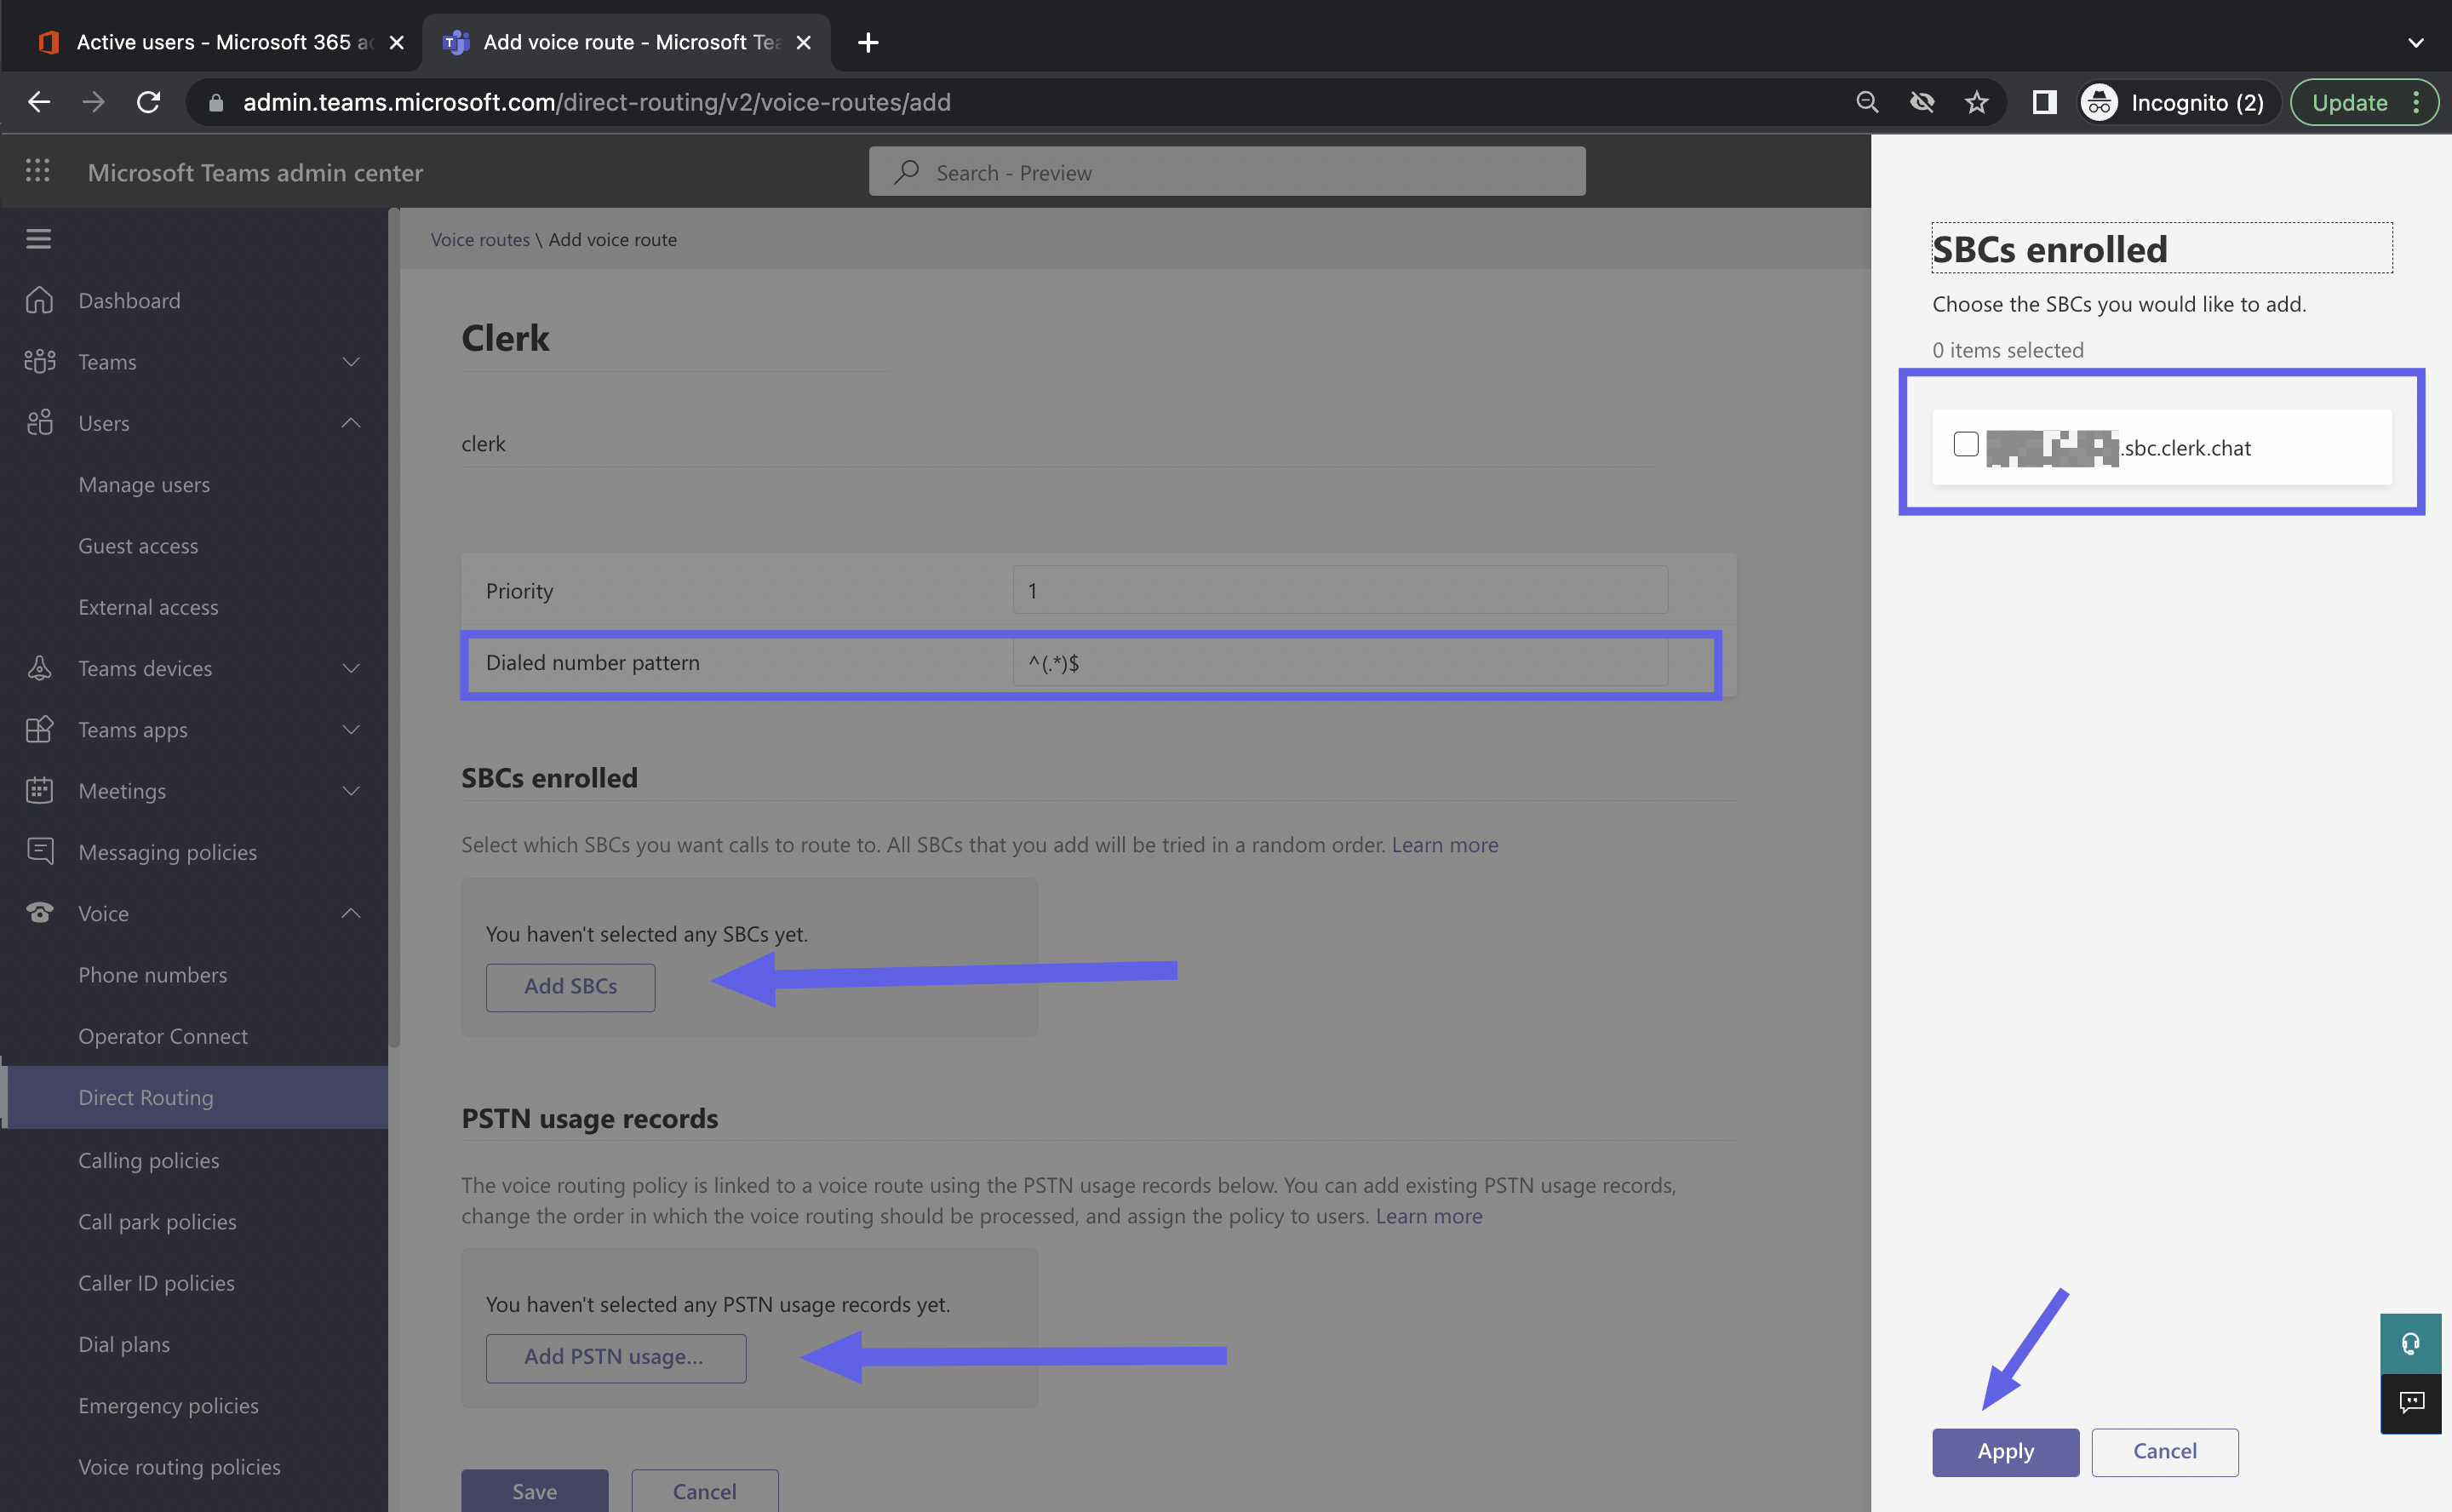Click the Teams group icon in sidebar
The width and height of the screenshot is (2452, 1512).
(x=39, y=361)
